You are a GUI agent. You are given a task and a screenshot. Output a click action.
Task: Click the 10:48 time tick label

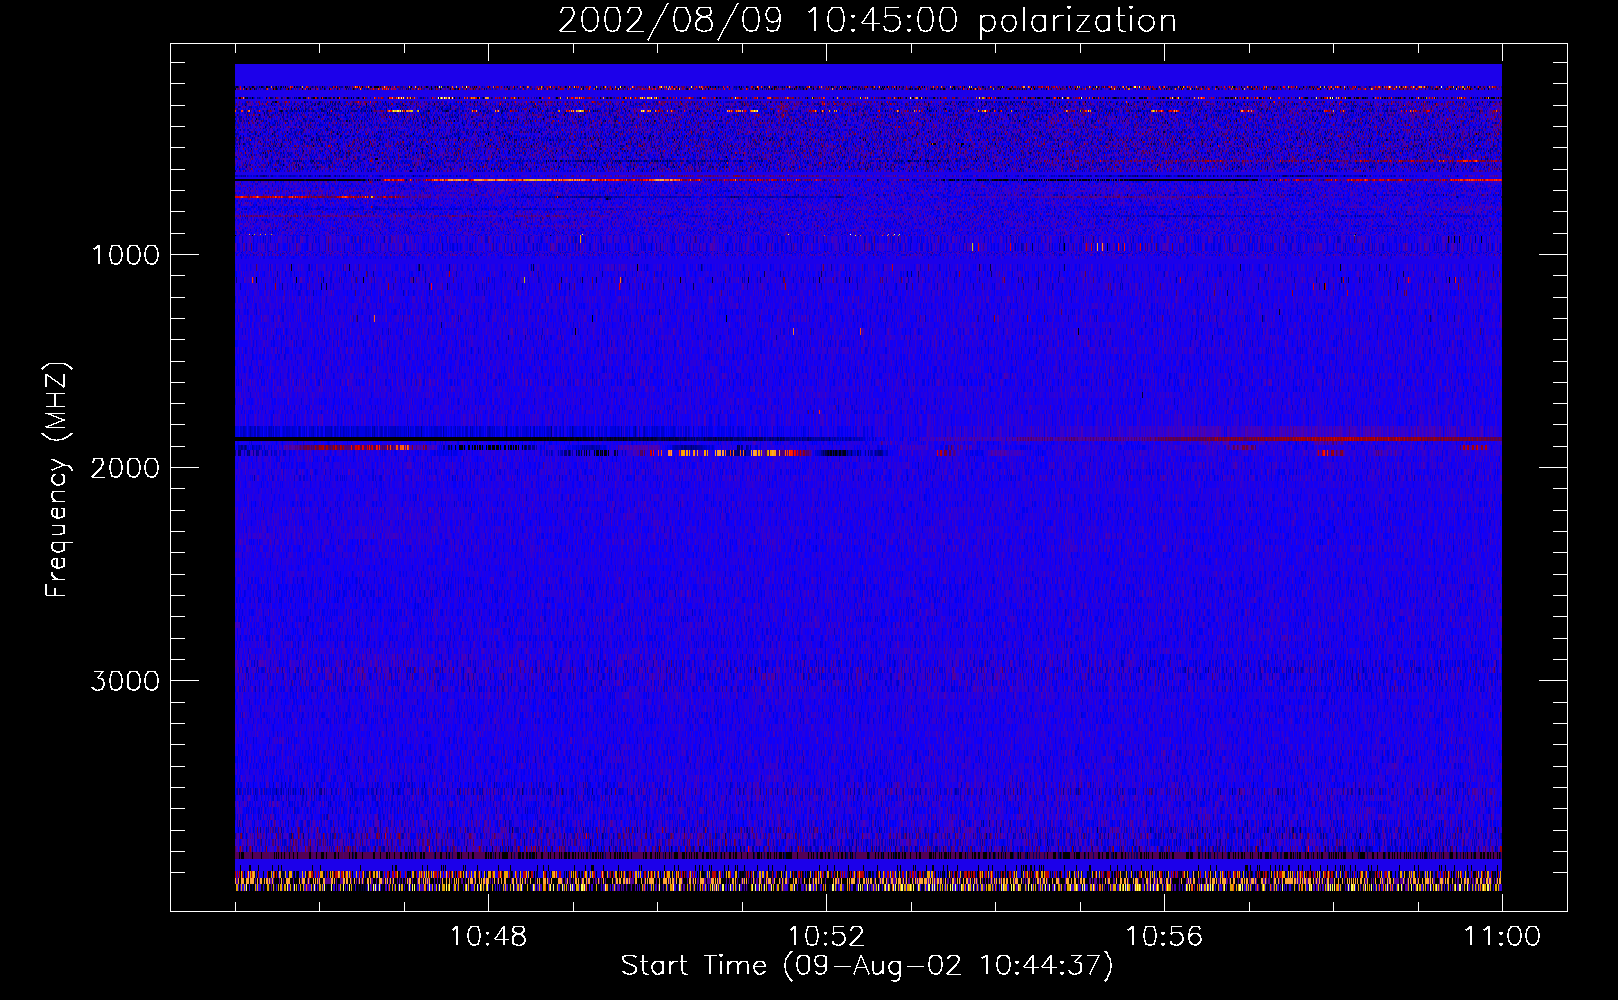point(488,937)
